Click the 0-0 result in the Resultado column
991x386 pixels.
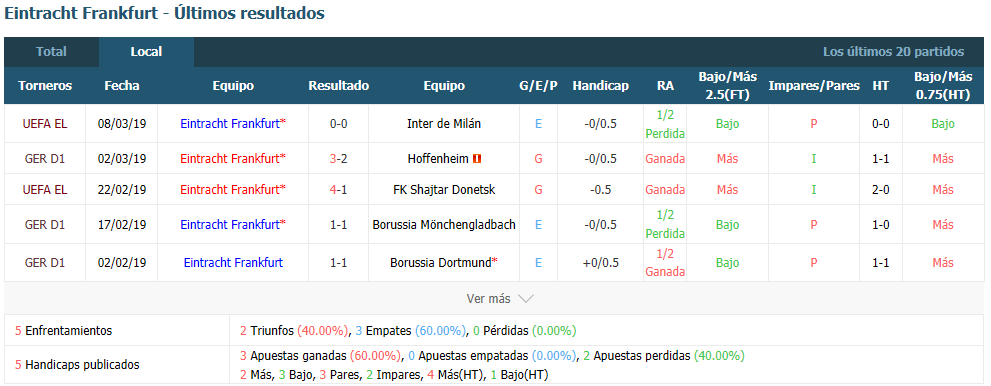pyautogui.click(x=339, y=124)
